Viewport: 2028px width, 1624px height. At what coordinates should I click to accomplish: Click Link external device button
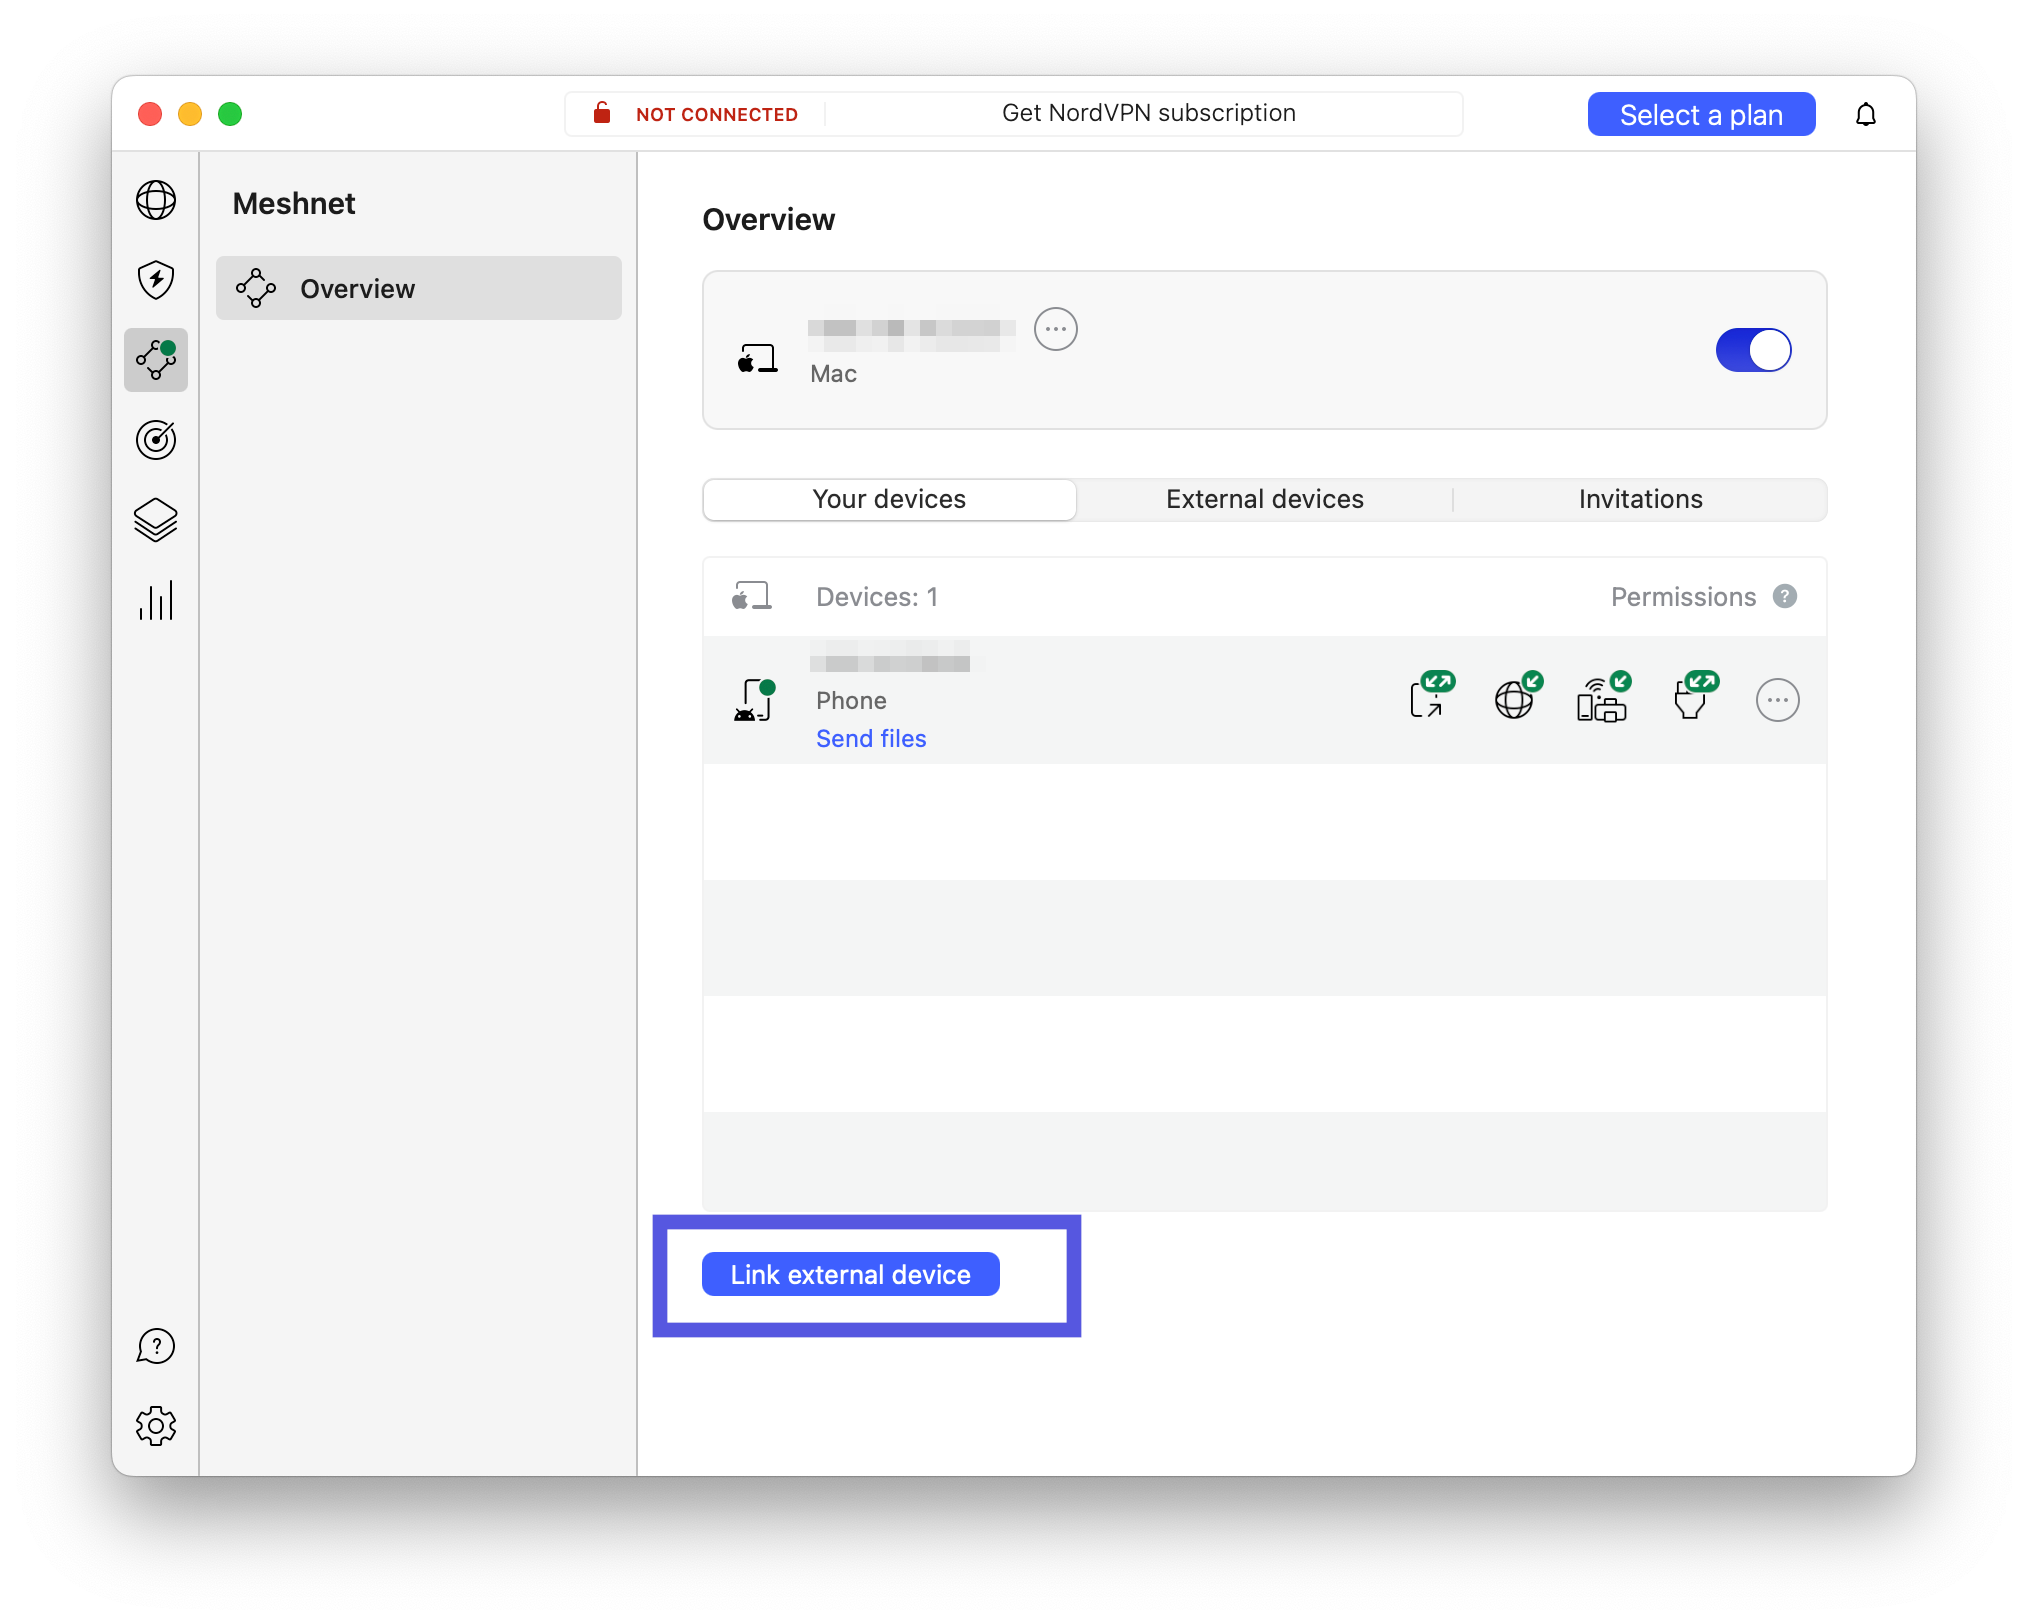[851, 1274]
